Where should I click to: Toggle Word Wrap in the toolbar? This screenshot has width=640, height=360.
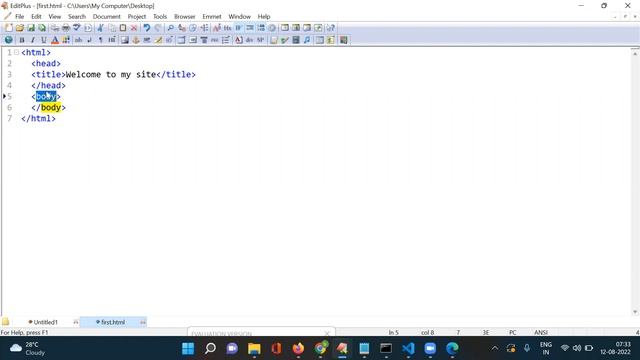pyautogui.click(x=239, y=28)
